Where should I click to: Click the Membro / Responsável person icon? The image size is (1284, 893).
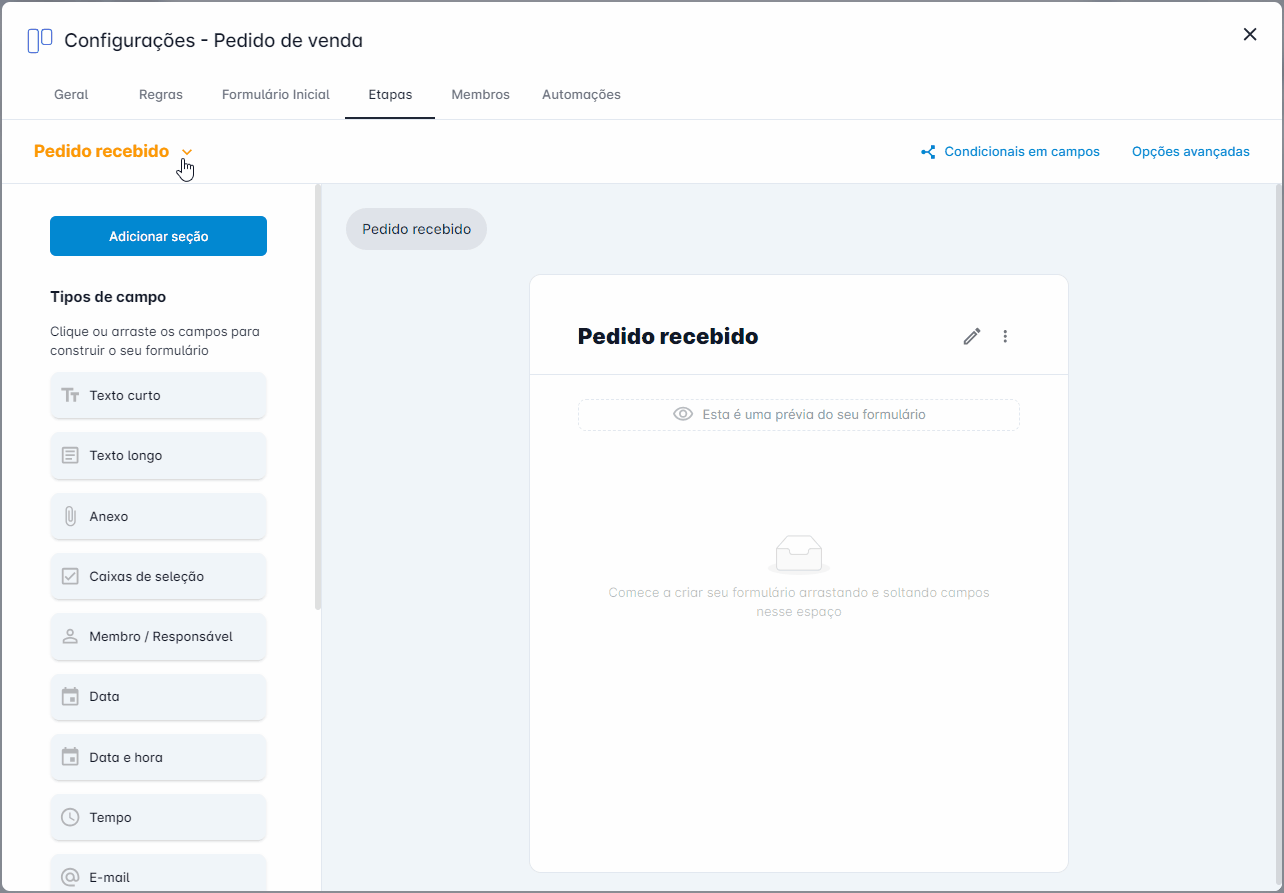(x=70, y=636)
